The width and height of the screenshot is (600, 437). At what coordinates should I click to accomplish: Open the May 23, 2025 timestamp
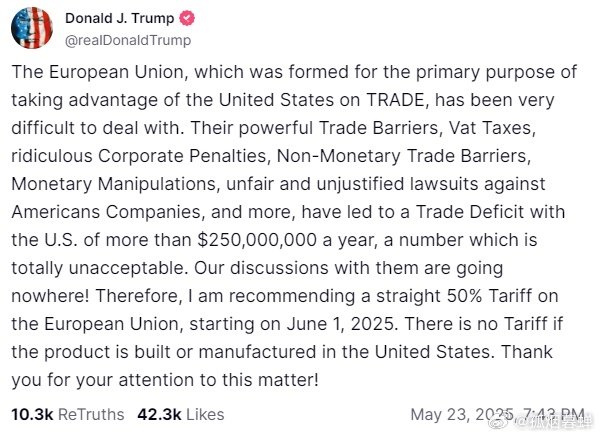click(x=497, y=415)
